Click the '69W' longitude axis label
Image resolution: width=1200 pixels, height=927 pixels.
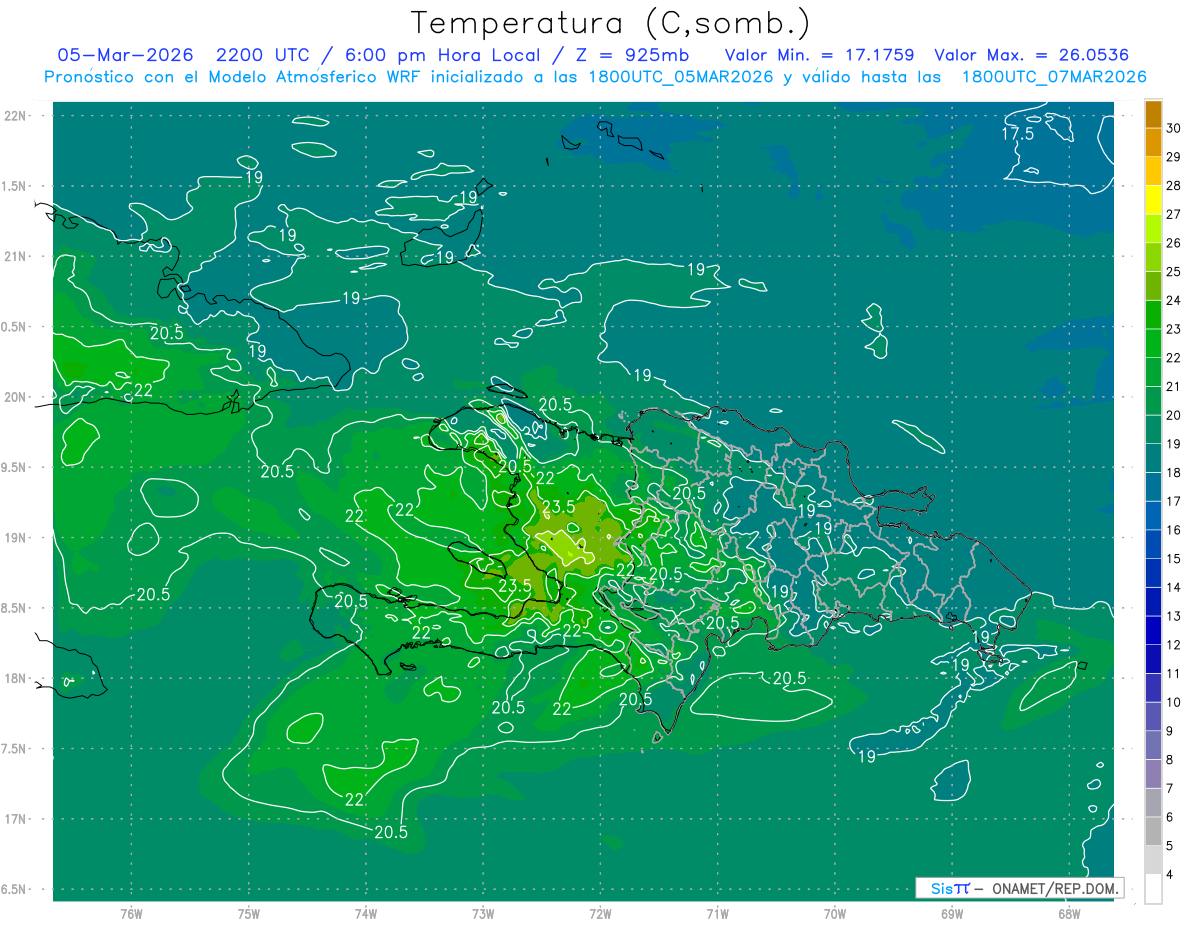click(952, 913)
